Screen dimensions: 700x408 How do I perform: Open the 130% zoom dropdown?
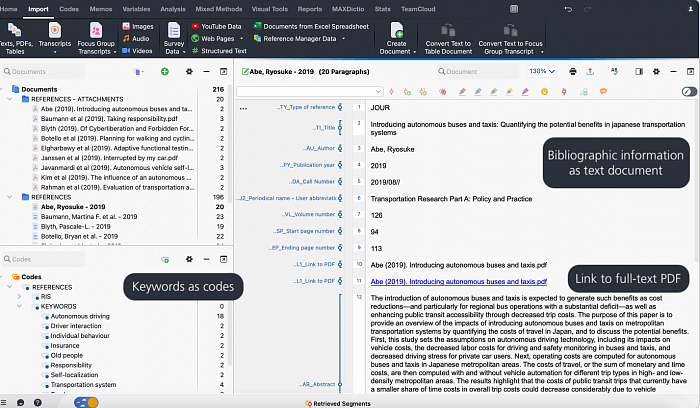pos(542,72)
